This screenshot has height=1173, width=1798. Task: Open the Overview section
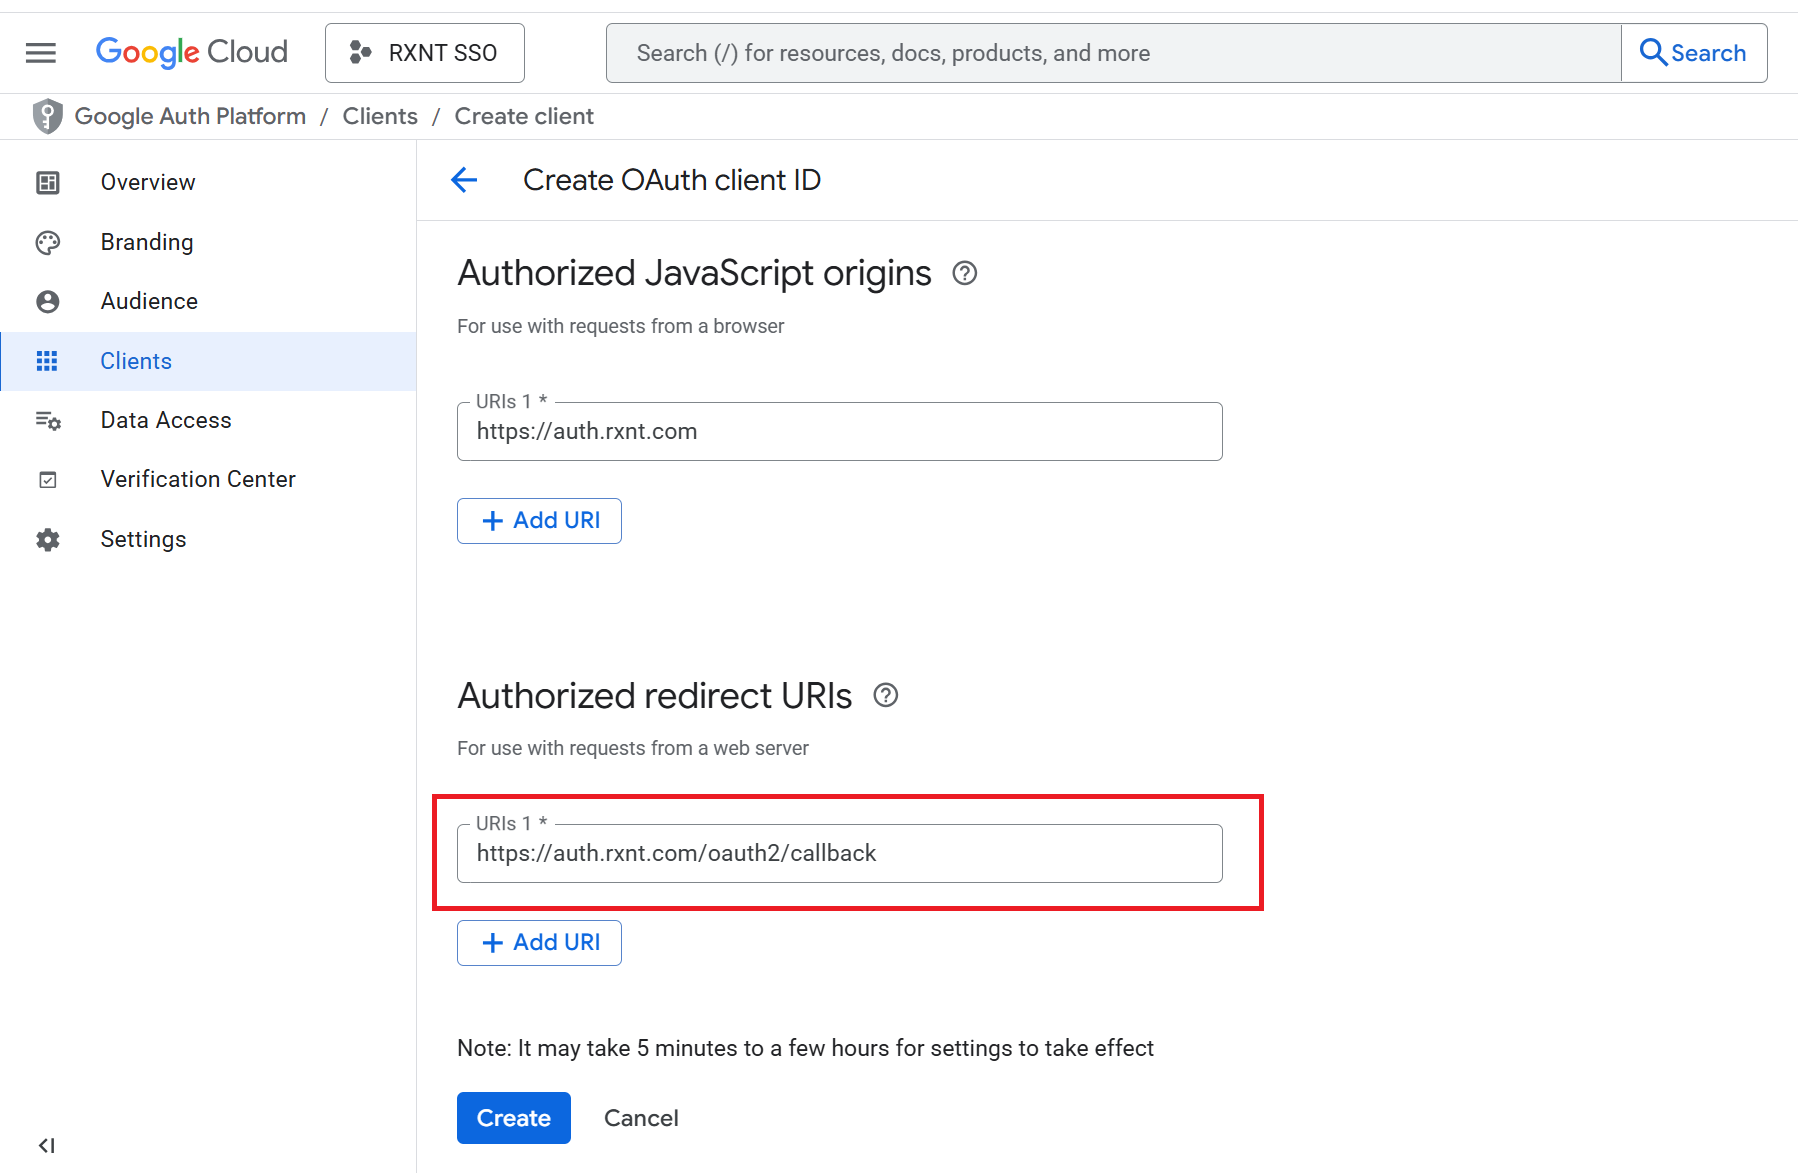click(x=147, y=182)
